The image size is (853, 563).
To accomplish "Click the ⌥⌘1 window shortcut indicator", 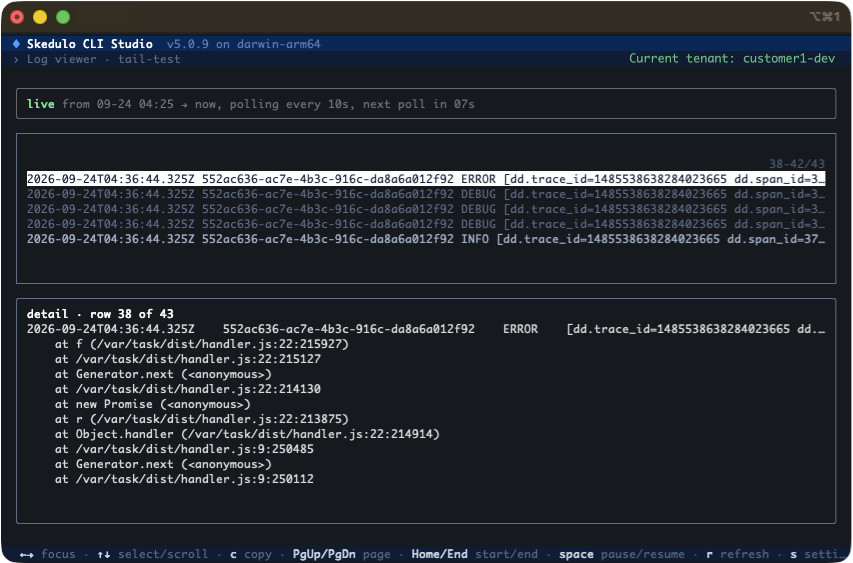I will click(x=825, y=17).
